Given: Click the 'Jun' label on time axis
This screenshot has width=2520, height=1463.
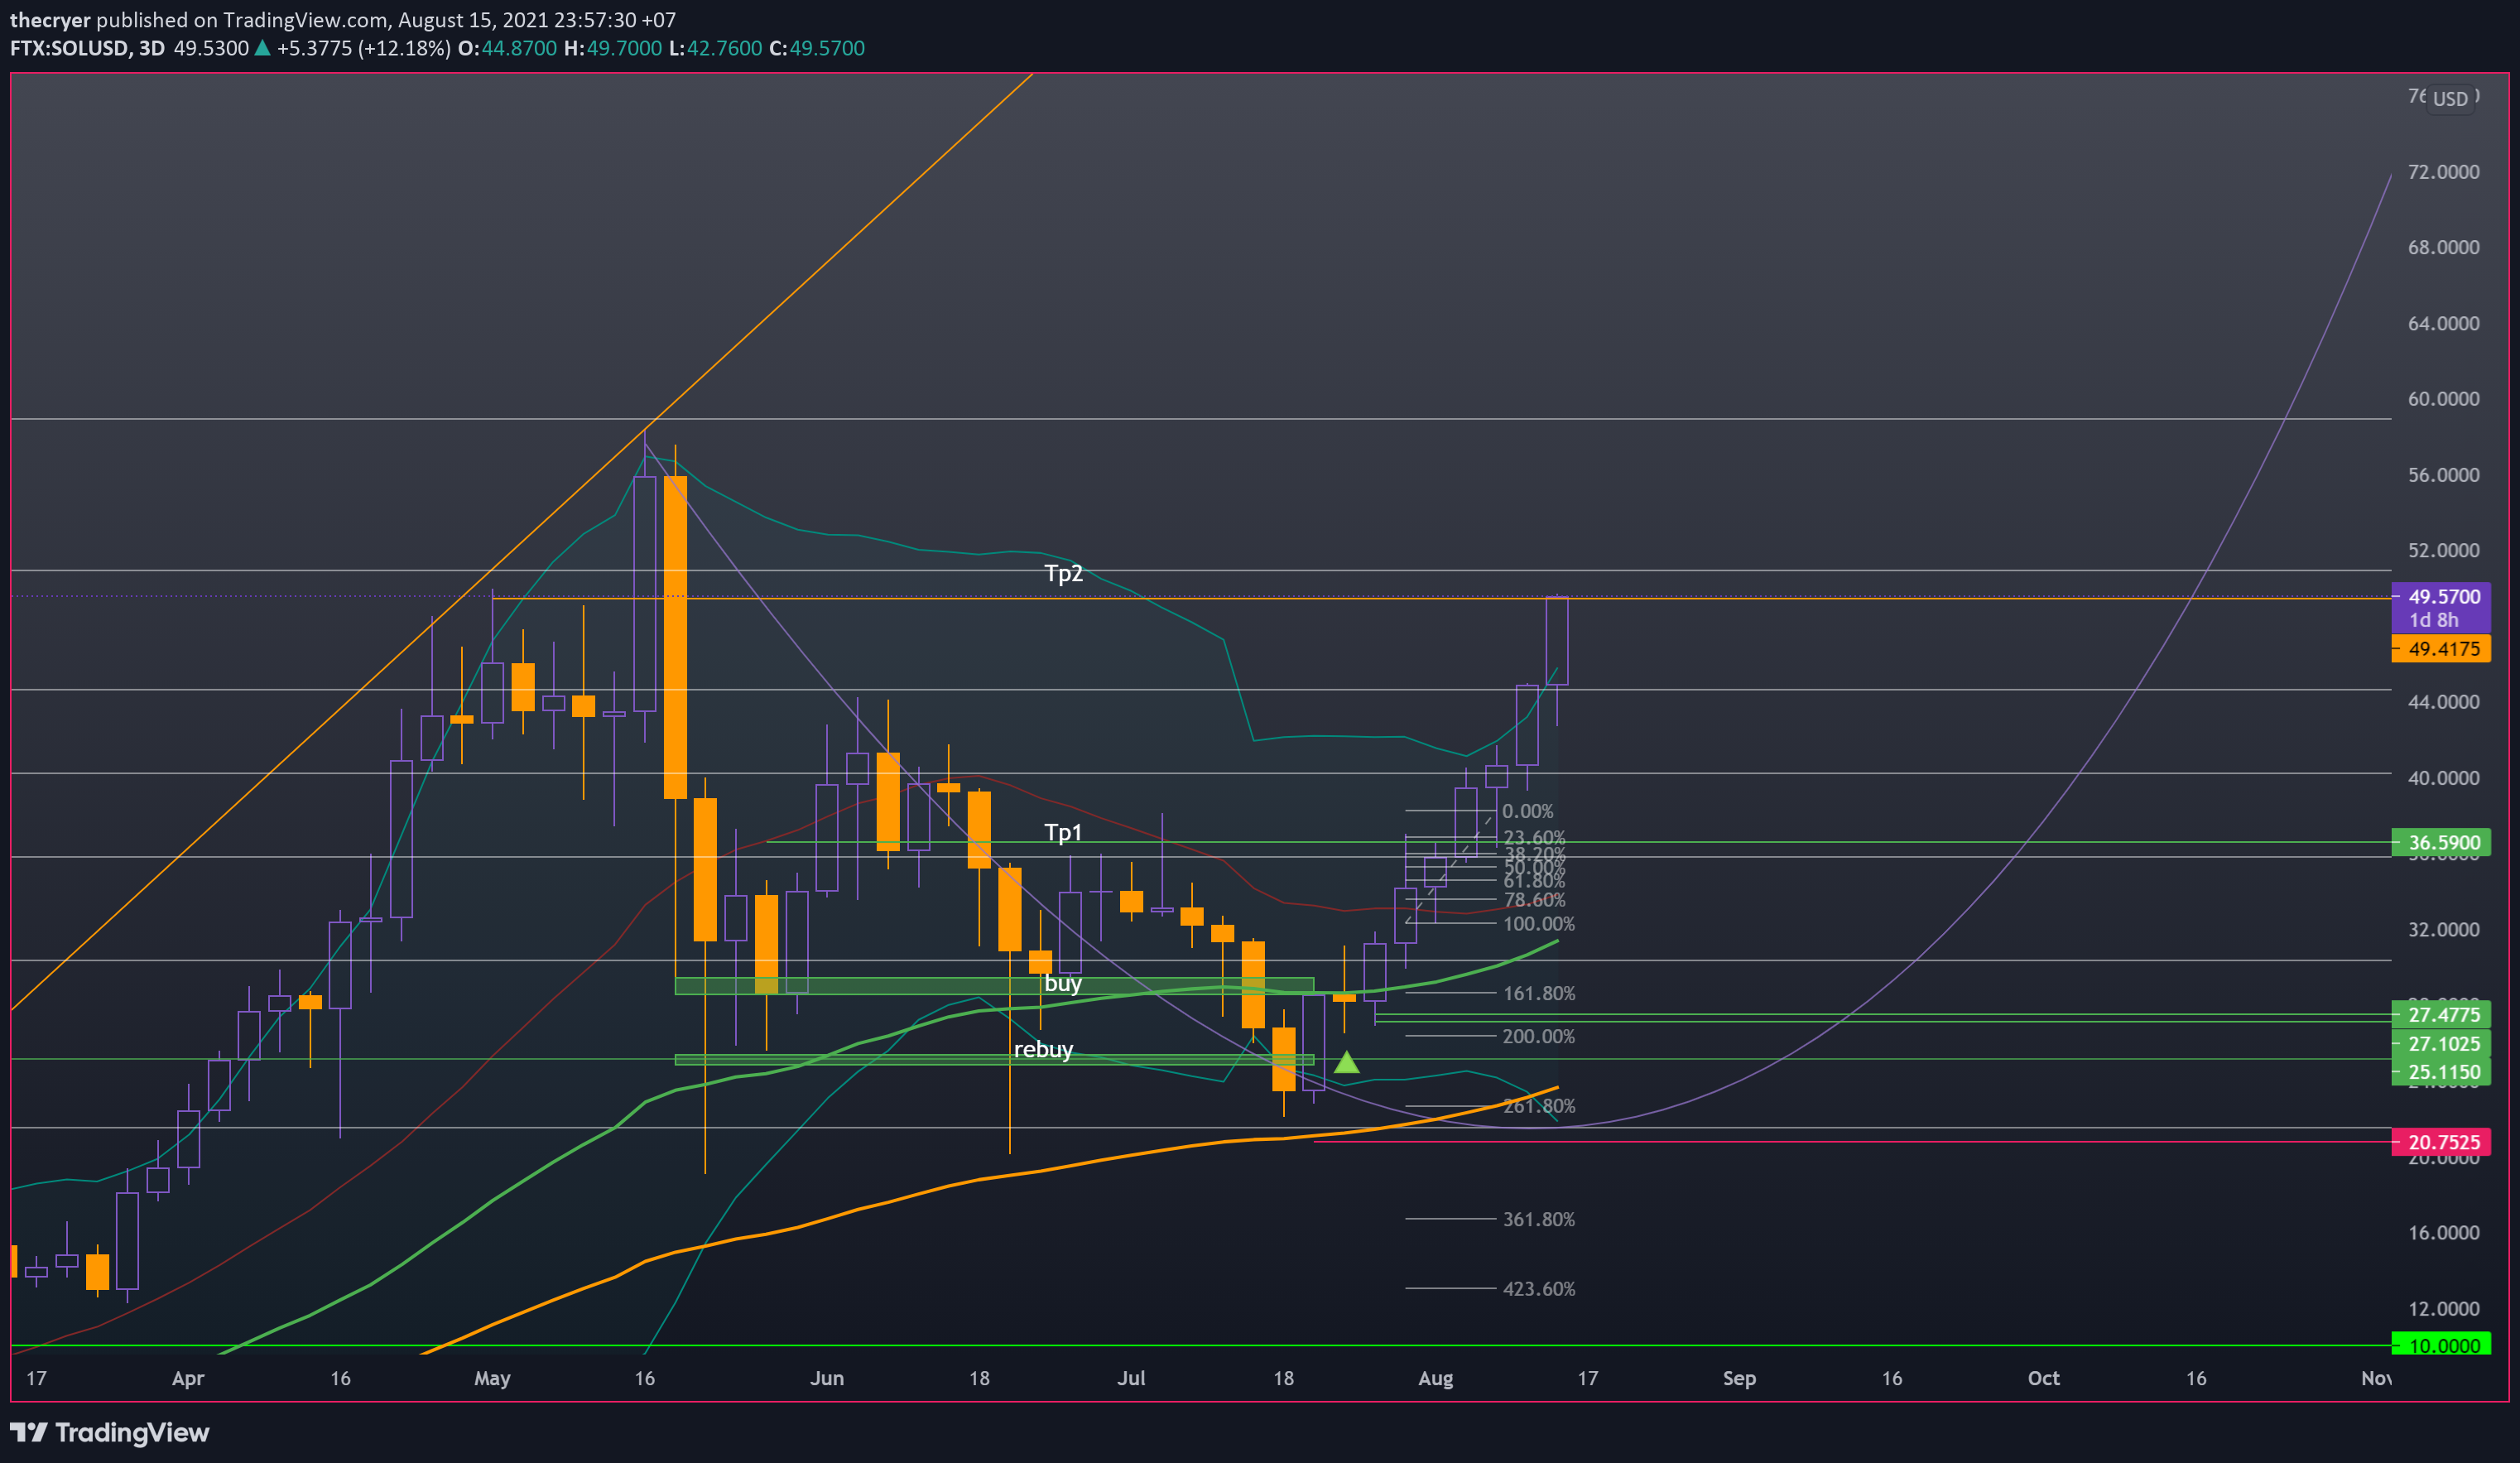Looking at the screenshot, I should click(x=827, y=1378).
